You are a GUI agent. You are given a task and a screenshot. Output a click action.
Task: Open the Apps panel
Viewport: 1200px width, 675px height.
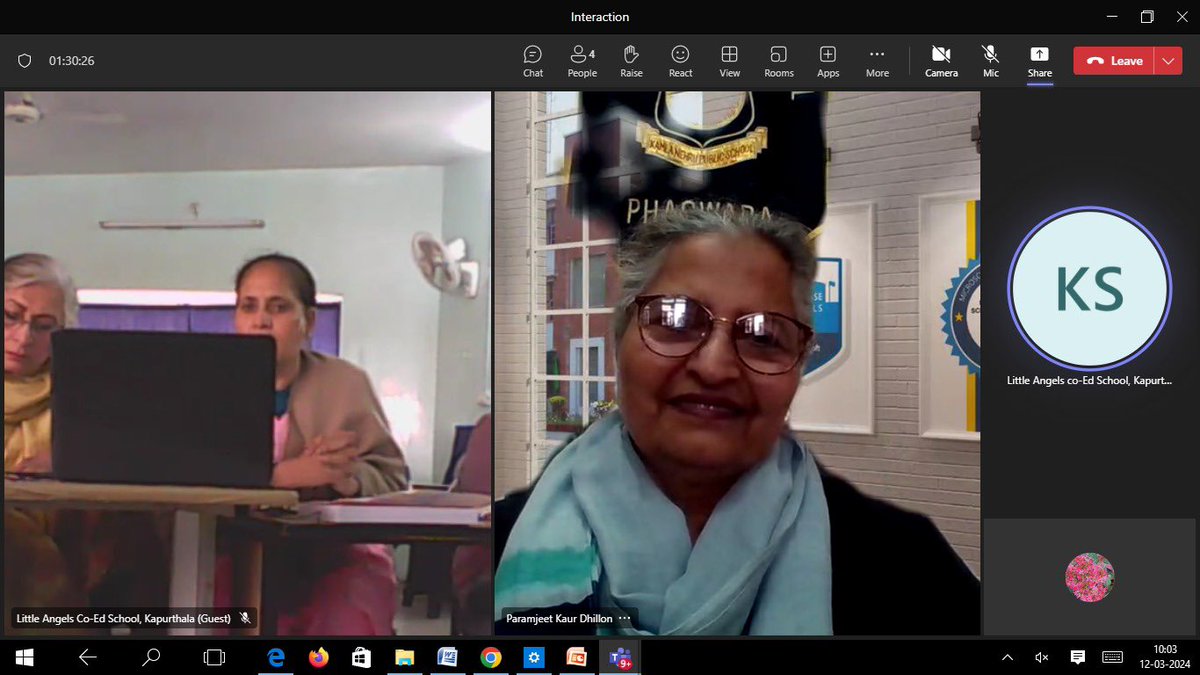coord(827,60)
